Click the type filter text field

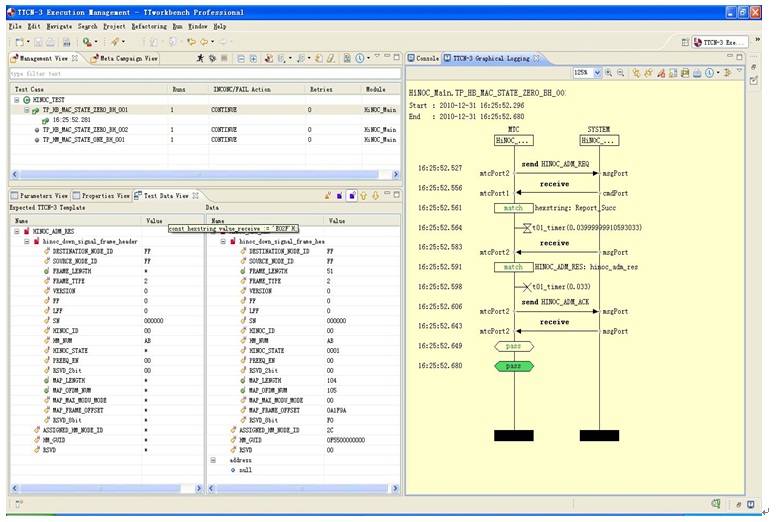click(x=205, y=74)
